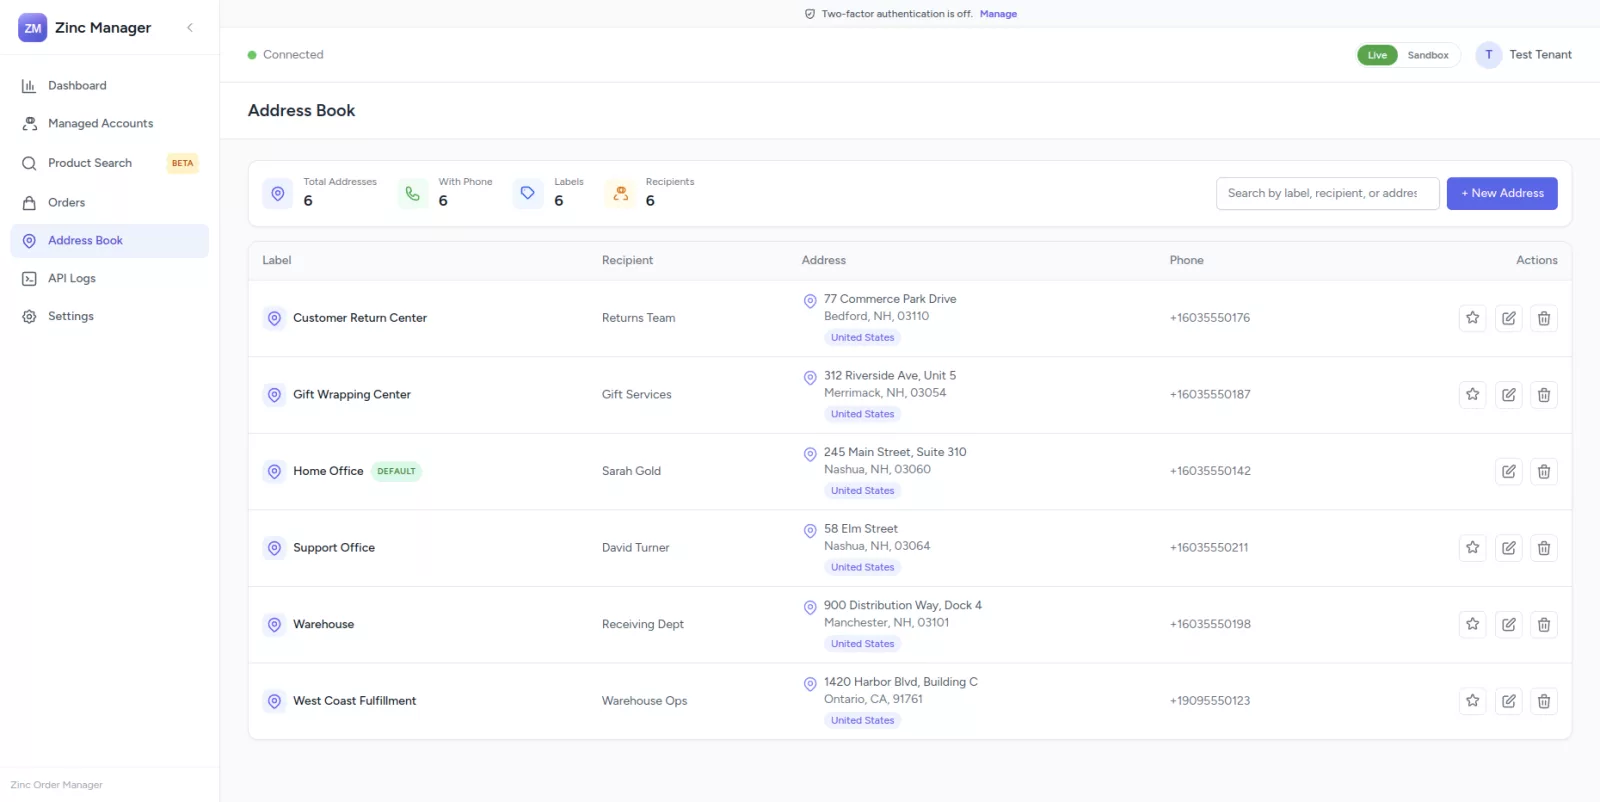Edit the Home Office address
Image resolution: width=1600 pixels, height=802 pixels.
point(1508,471)
